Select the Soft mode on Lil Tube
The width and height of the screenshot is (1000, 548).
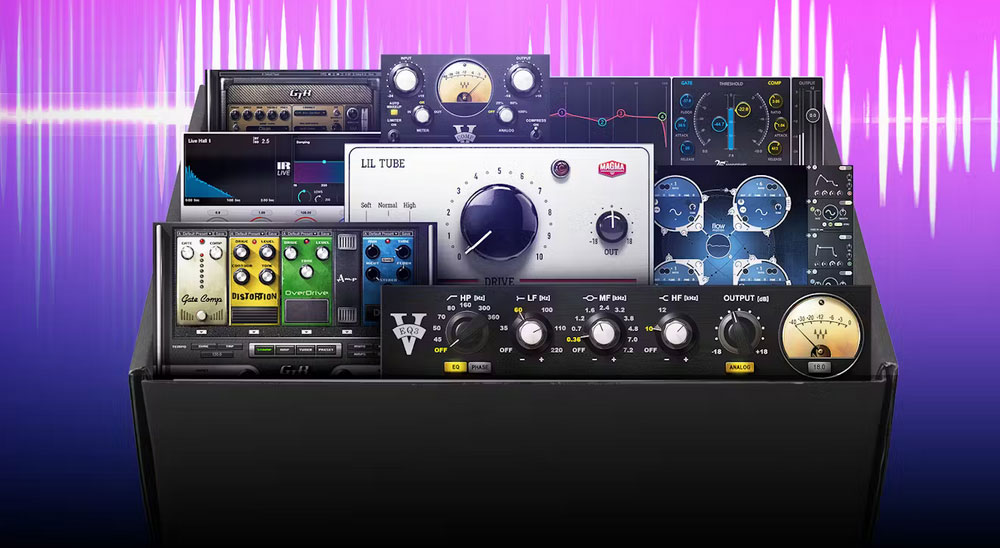click(366, 205)
